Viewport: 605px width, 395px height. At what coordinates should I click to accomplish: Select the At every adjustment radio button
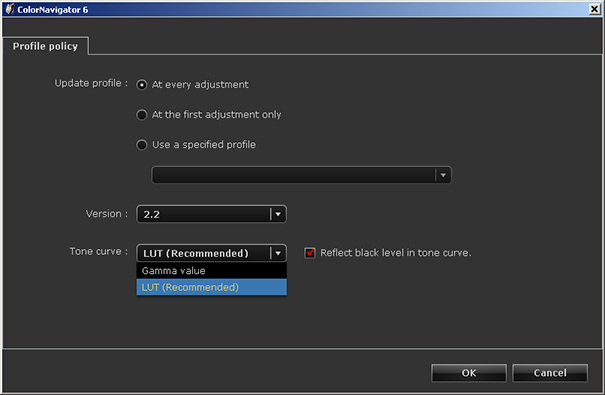(142, 84)
